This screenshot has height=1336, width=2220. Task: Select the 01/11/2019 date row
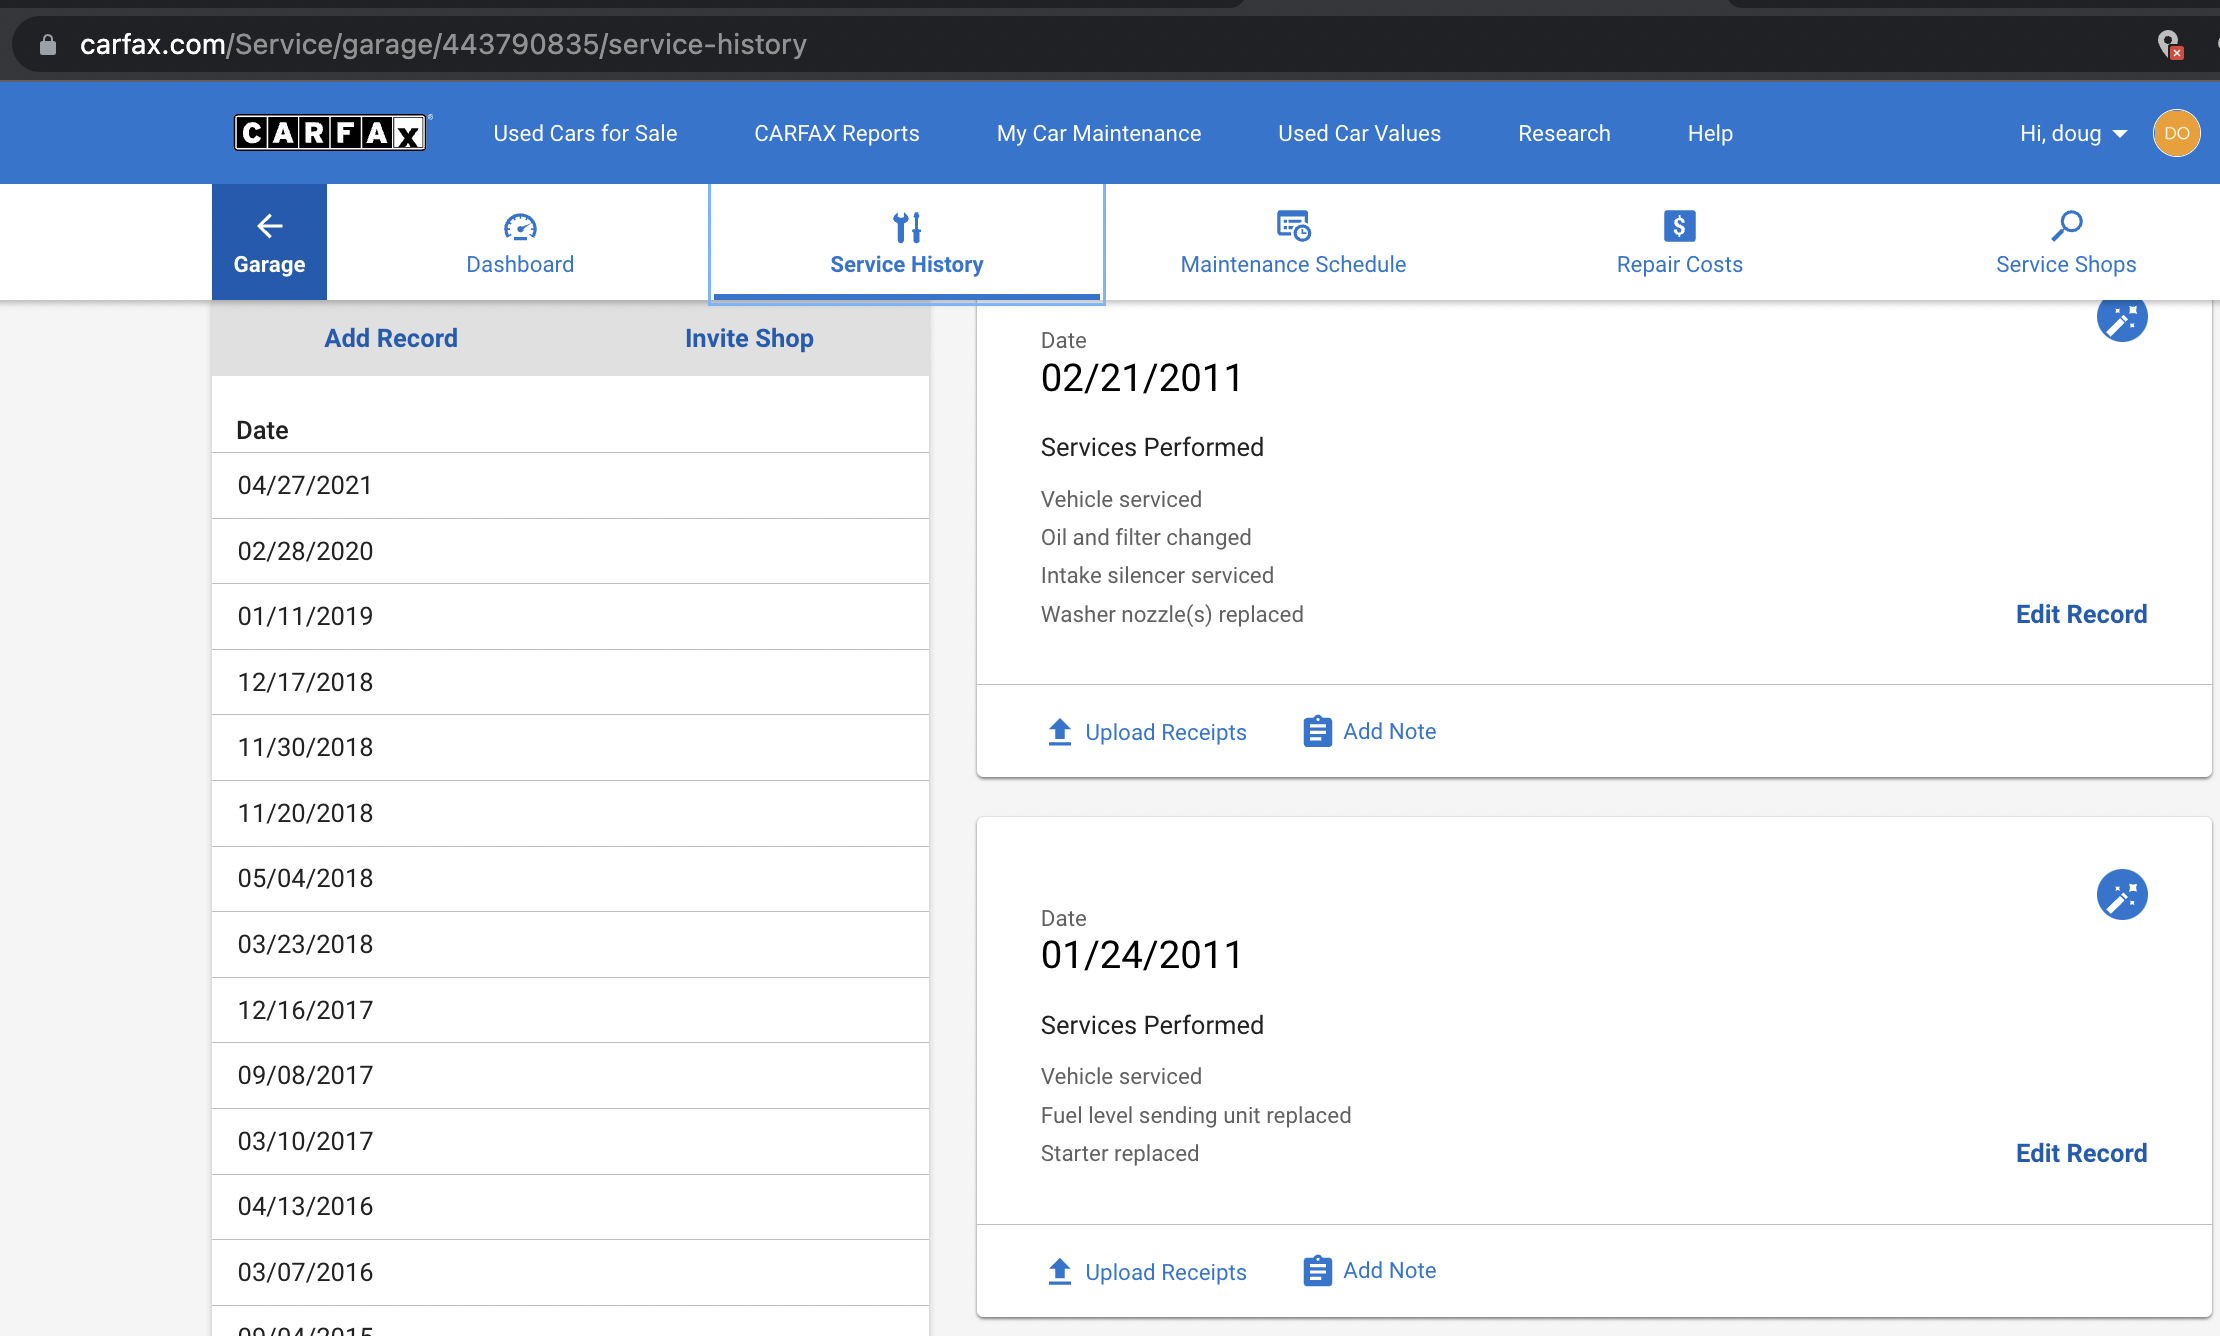[570, 616]
